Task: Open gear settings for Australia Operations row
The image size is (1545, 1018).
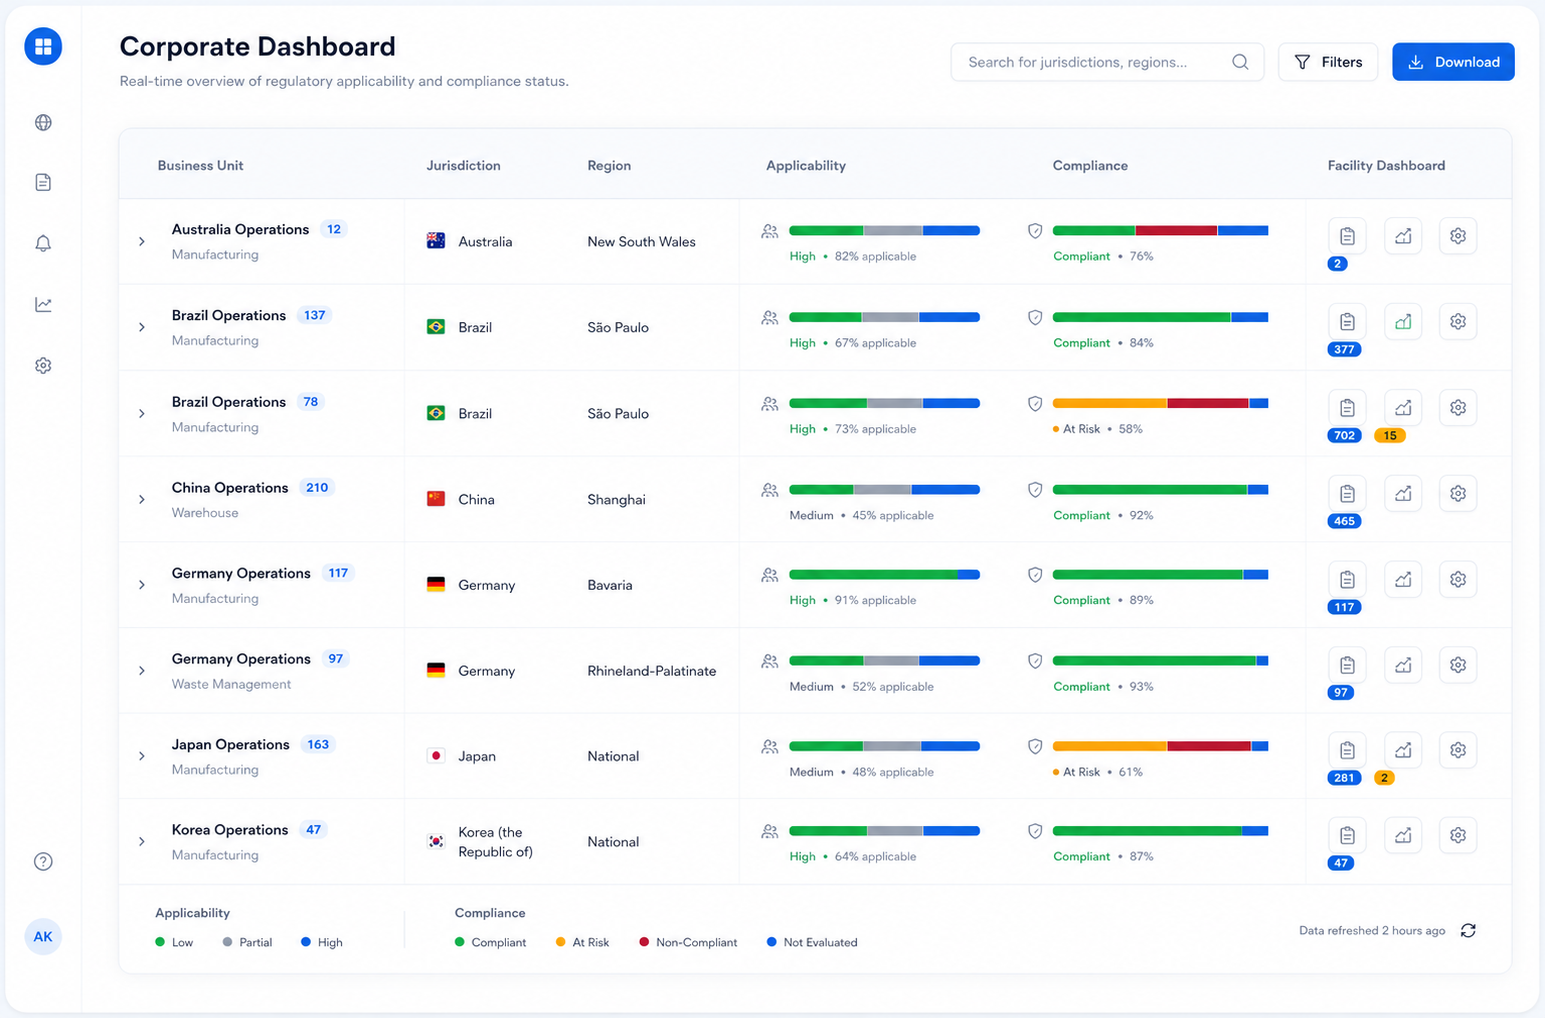Action: [x=1458, y=236]
